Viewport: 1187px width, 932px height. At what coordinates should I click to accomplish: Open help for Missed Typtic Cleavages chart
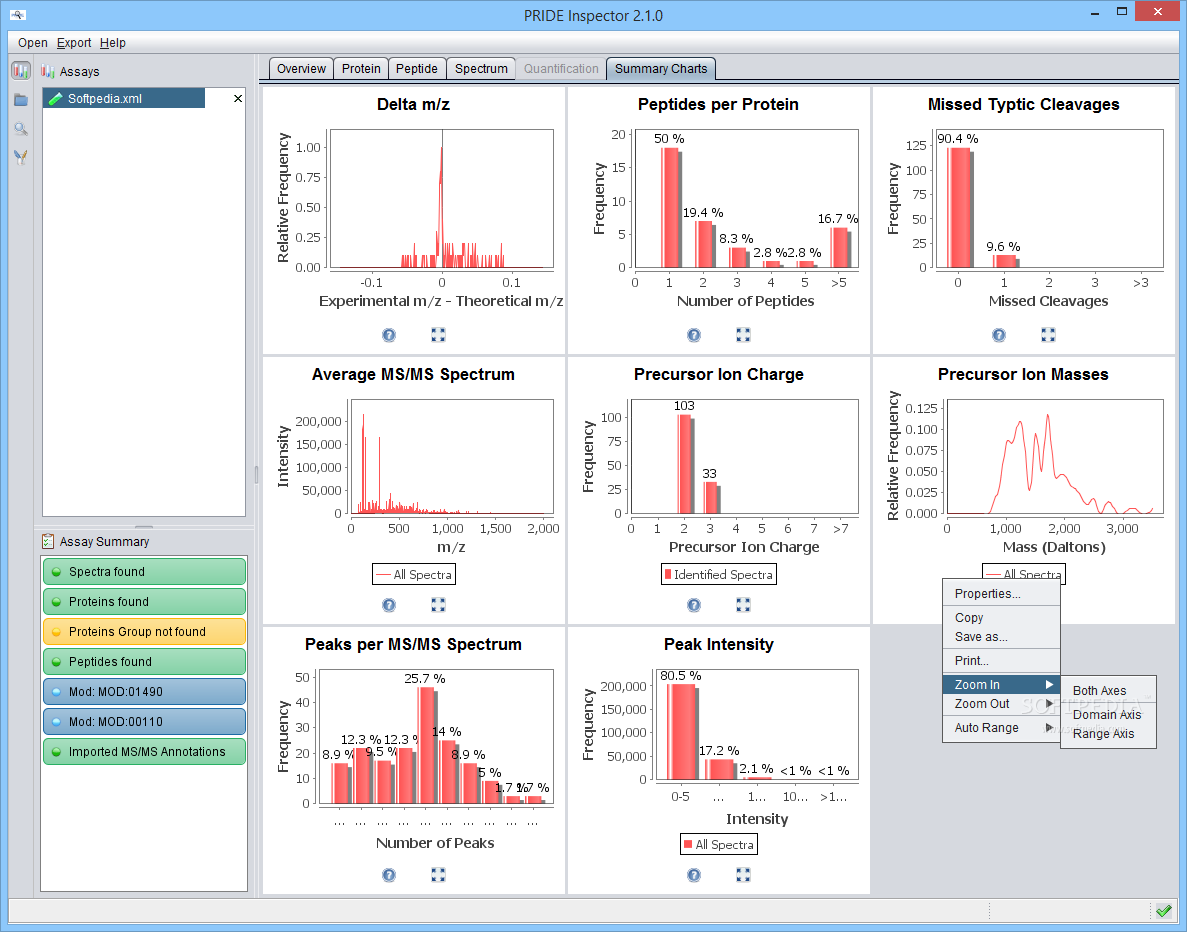(x=999, y=335)
